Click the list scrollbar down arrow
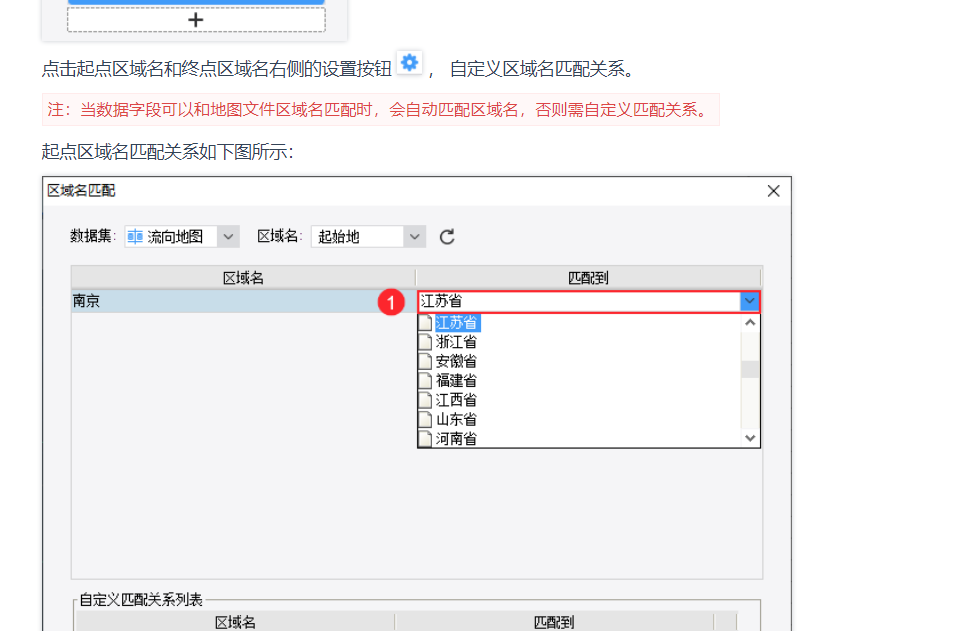 tap(750, 438)
